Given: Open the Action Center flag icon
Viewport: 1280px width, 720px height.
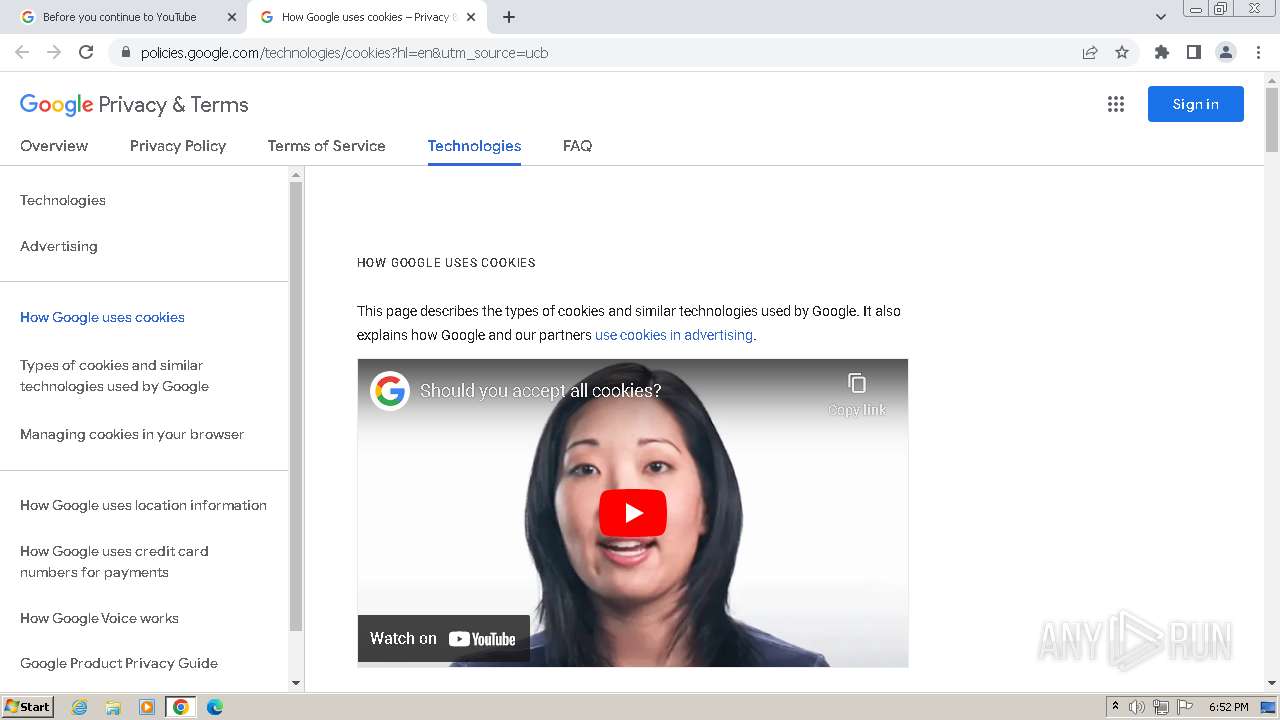Looking at the screenshot, I should [1185, 707].
